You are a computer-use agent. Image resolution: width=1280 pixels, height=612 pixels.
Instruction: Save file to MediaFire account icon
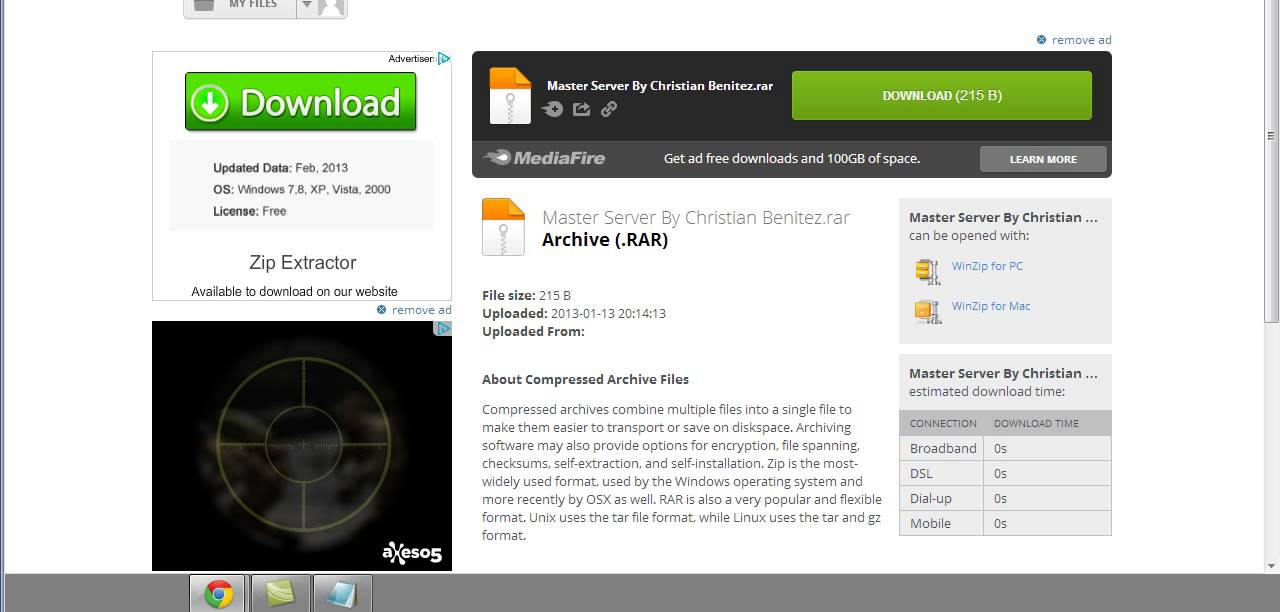553,109
